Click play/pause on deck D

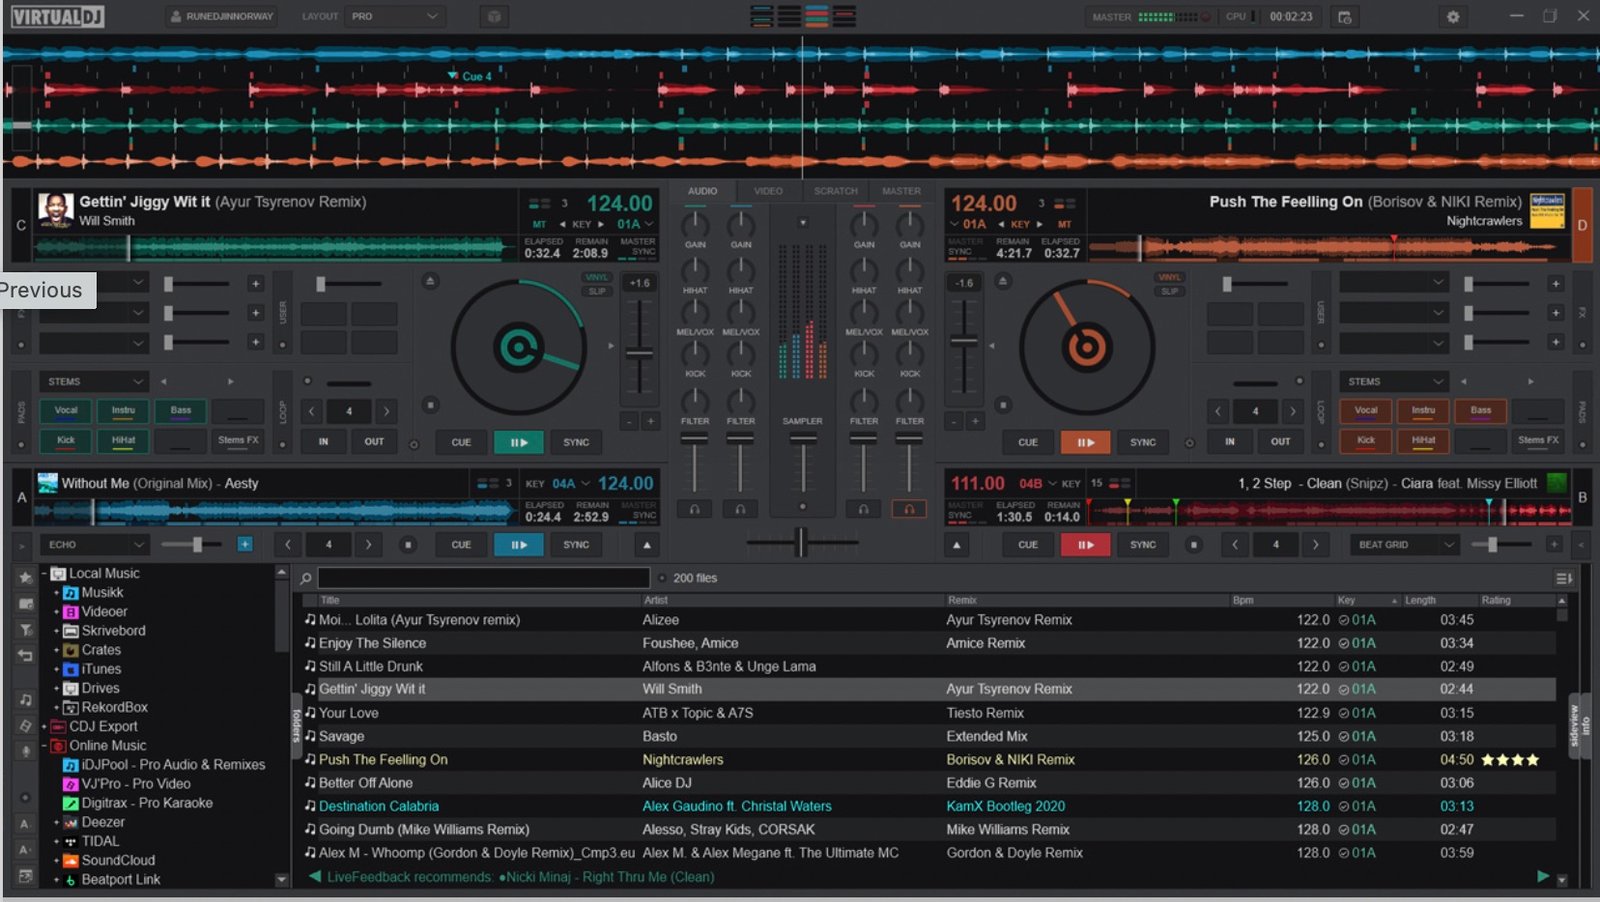(x=1085, y=442)
